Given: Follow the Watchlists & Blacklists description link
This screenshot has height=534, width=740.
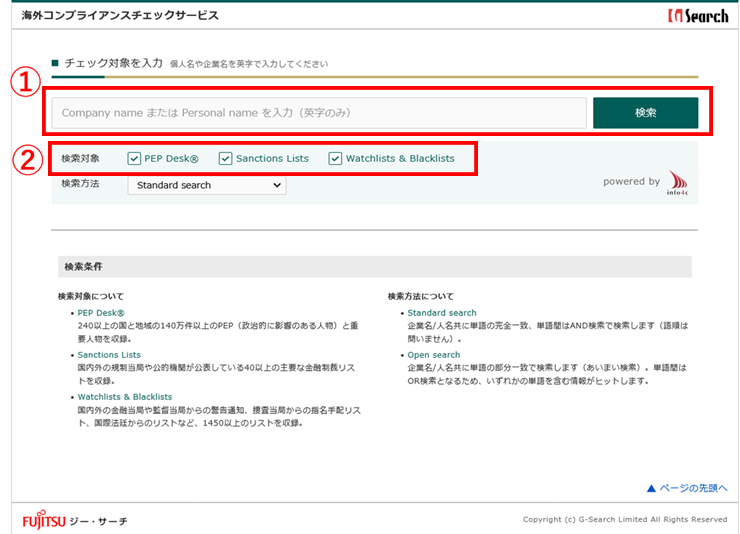Looking at the screenshot, I should [125, 397].
